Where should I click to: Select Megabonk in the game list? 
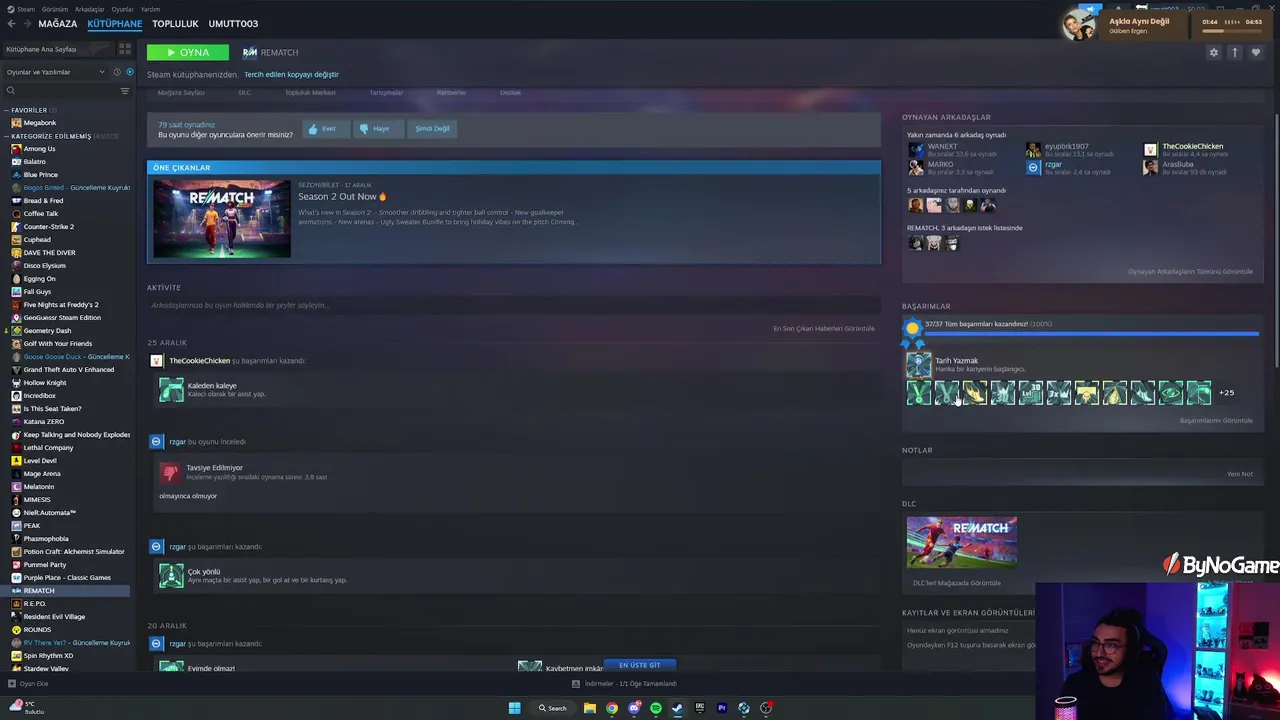point(40,123)
